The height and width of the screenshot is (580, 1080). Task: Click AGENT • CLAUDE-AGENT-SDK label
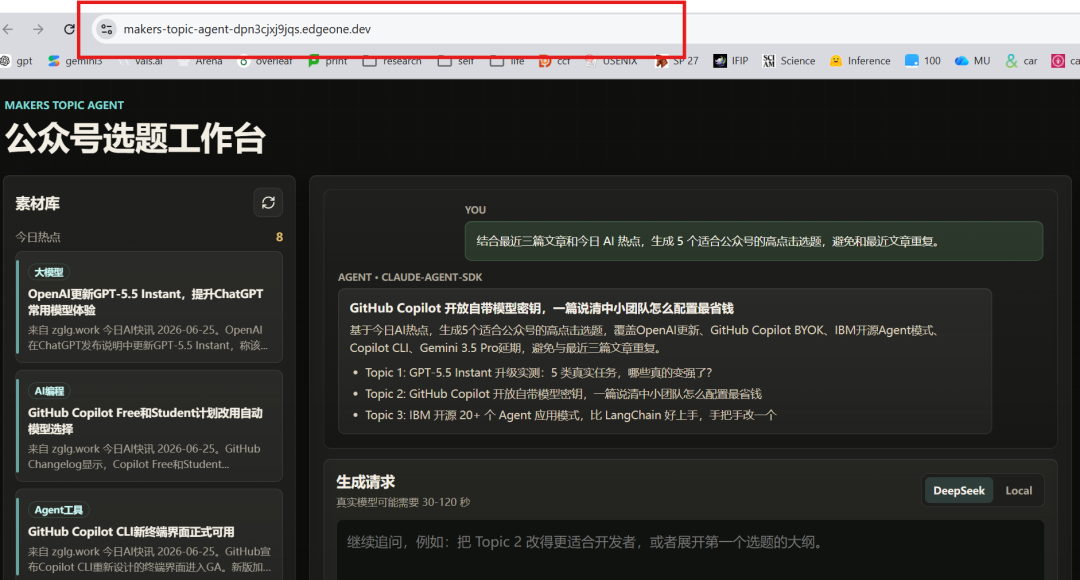[x=410, y=277]
